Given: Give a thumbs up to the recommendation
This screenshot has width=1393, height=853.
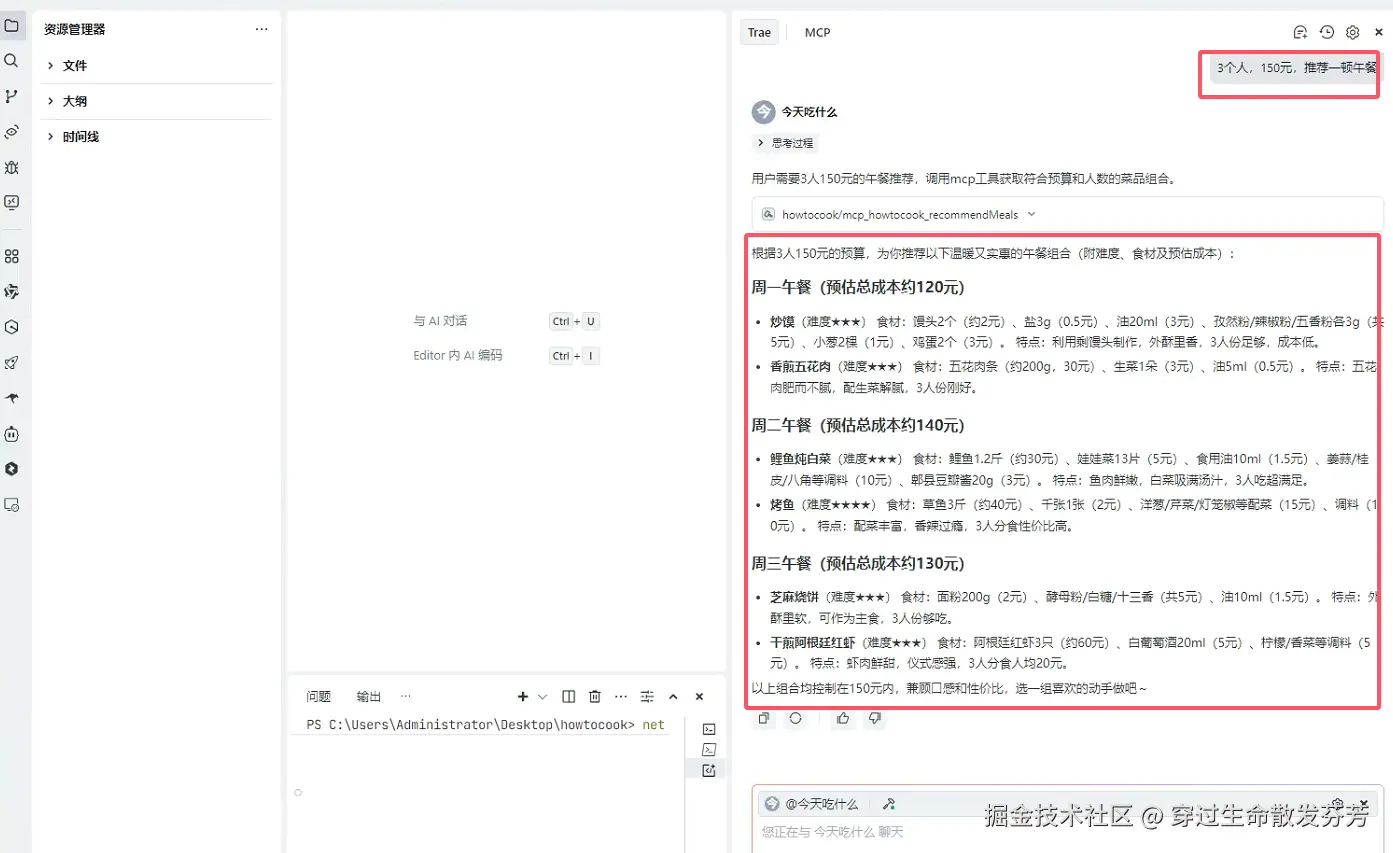Looking at the screenshot, I should pos(843,719).
